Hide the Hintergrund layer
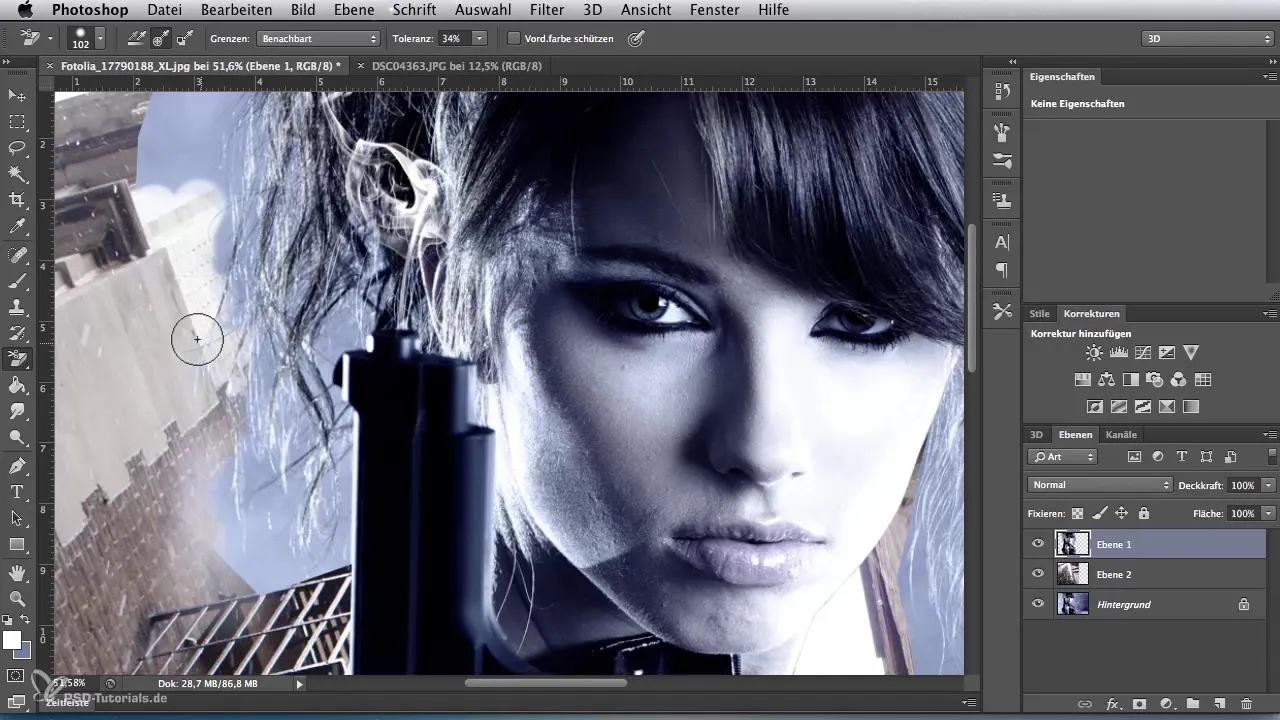Image resolution: width=1280 pixels, height=720 pixels. (1037, 604)
